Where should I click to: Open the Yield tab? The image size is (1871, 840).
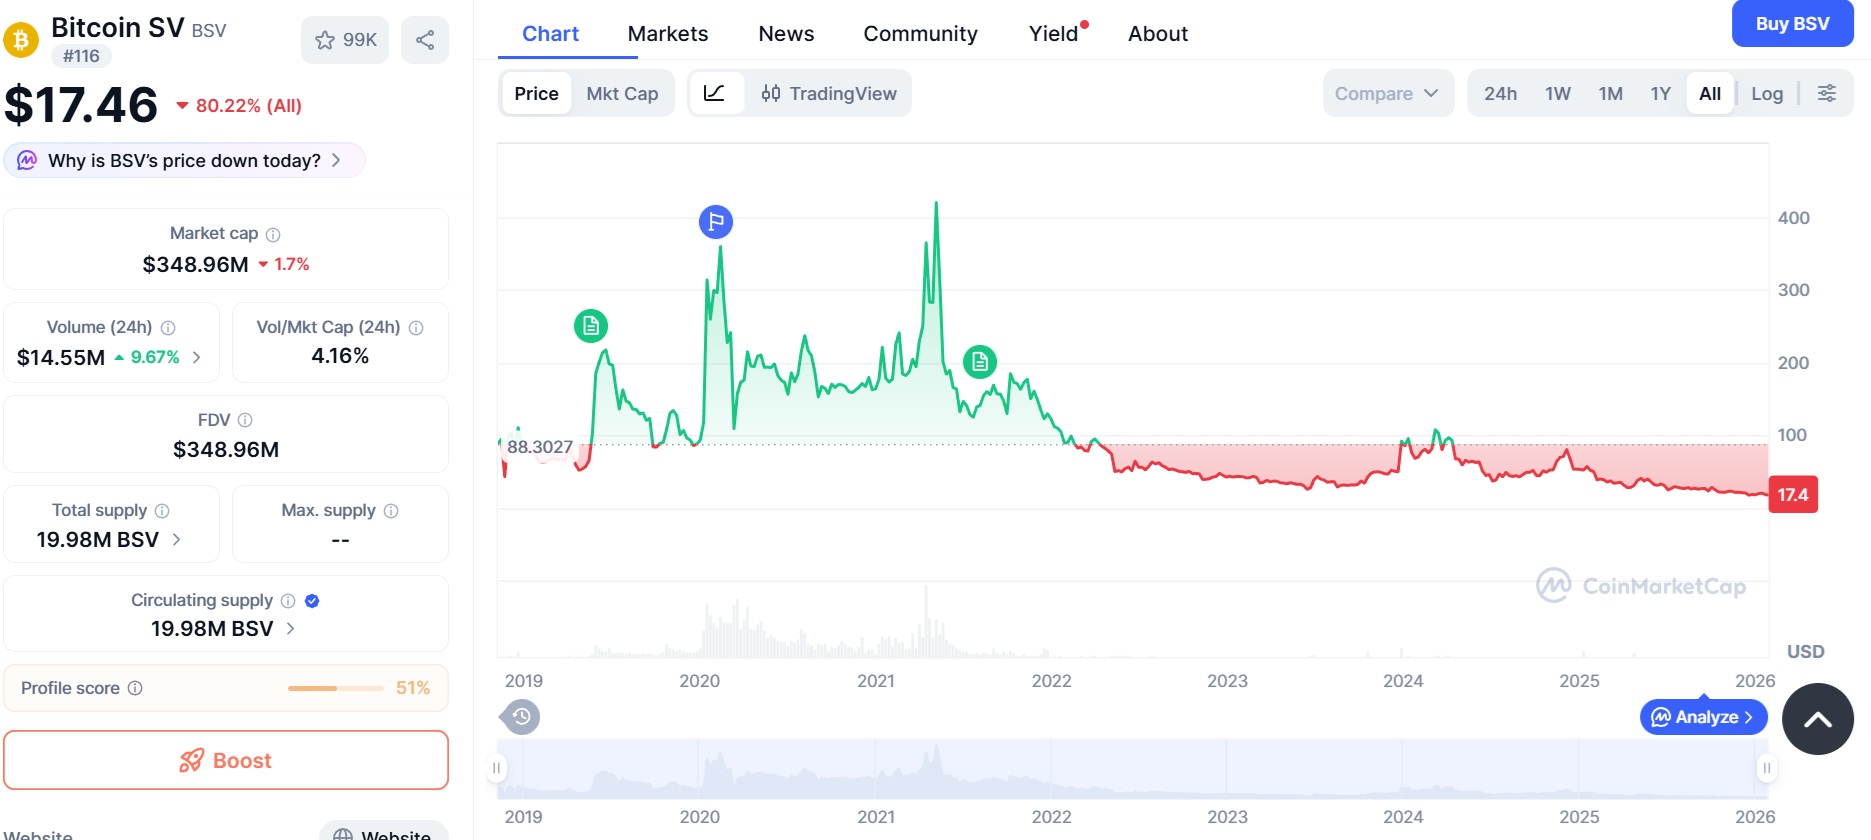(x=1056, y=33)
